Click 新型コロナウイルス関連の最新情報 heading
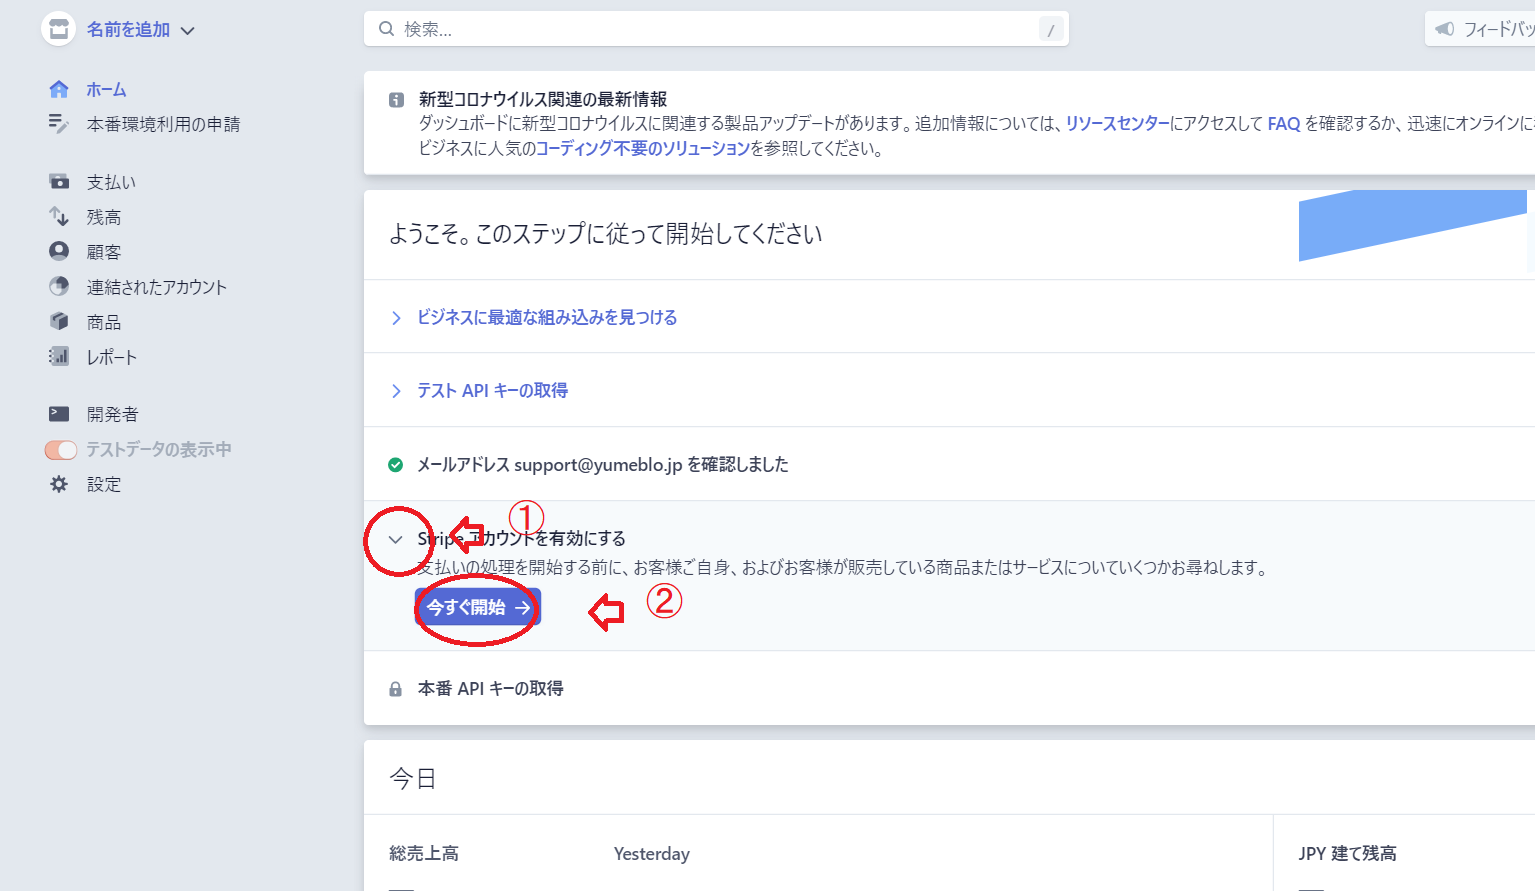 [543, 99]
